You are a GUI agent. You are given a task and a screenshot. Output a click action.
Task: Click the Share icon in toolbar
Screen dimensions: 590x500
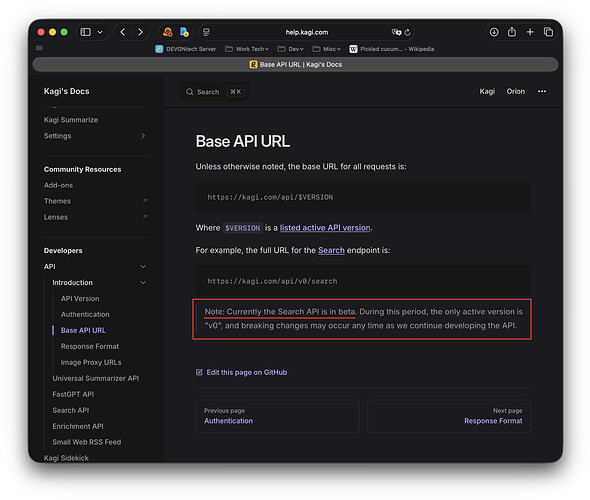512,32
